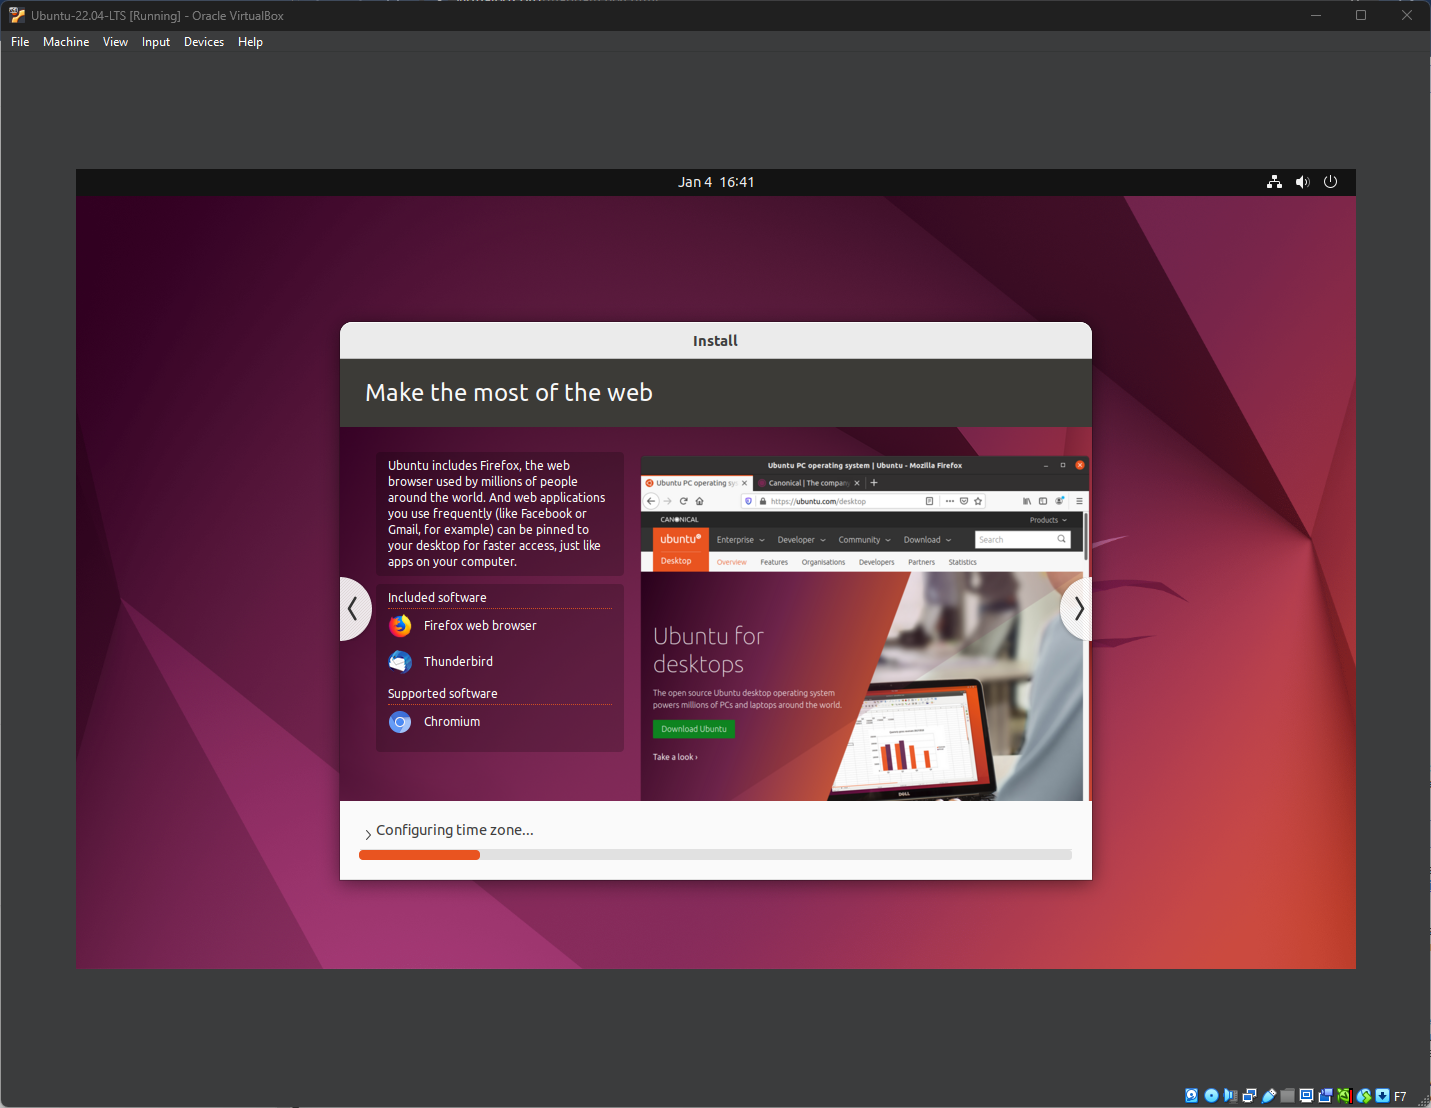The width and height of the screenshot is (1431, 1108).
Task: Click the installation progress bar
Action: click(715, 855)
